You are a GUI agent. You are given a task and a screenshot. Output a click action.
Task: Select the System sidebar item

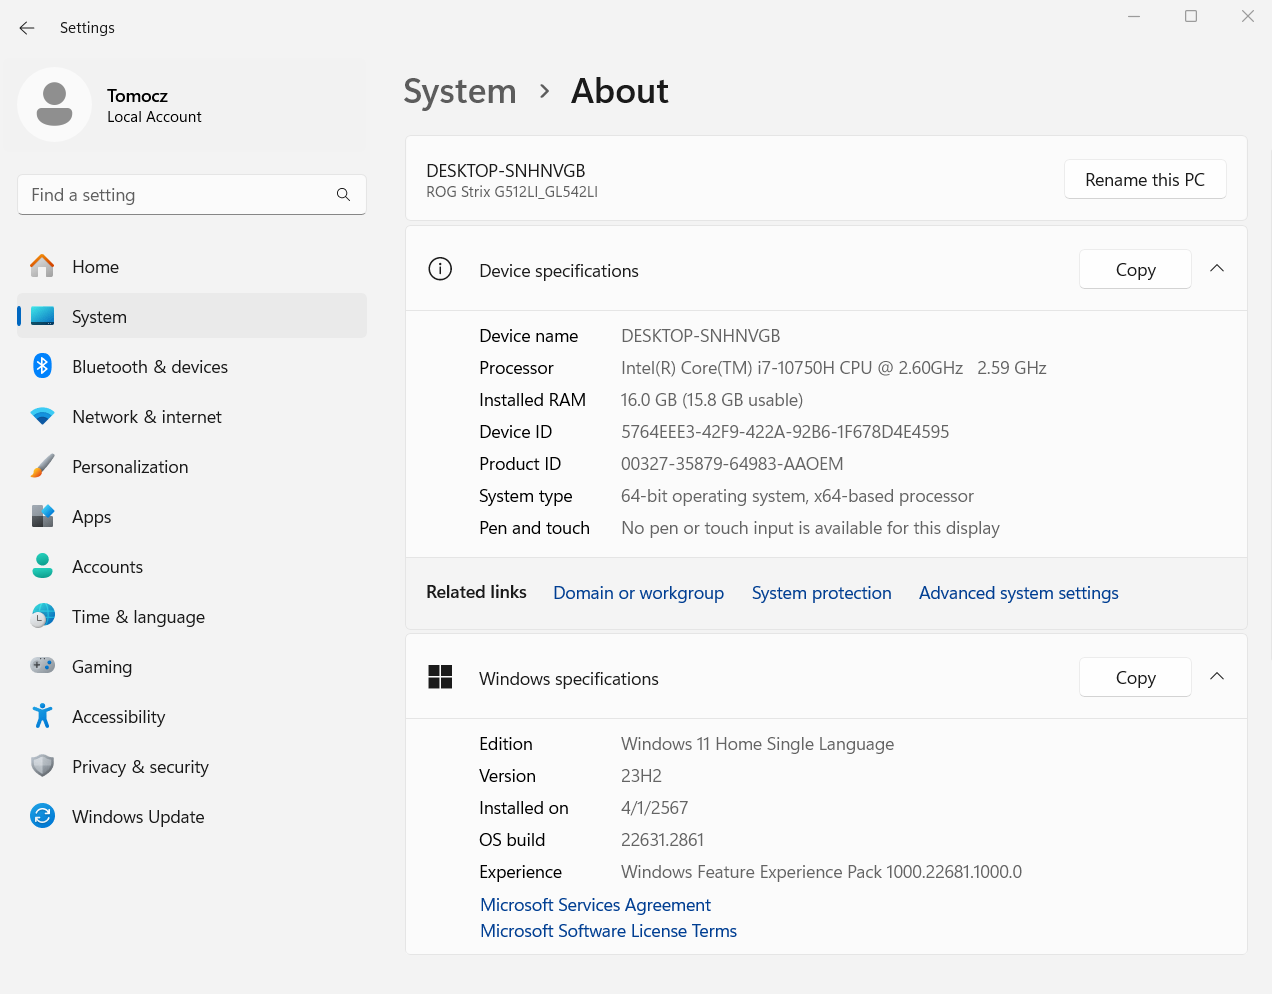pos(192,316)
